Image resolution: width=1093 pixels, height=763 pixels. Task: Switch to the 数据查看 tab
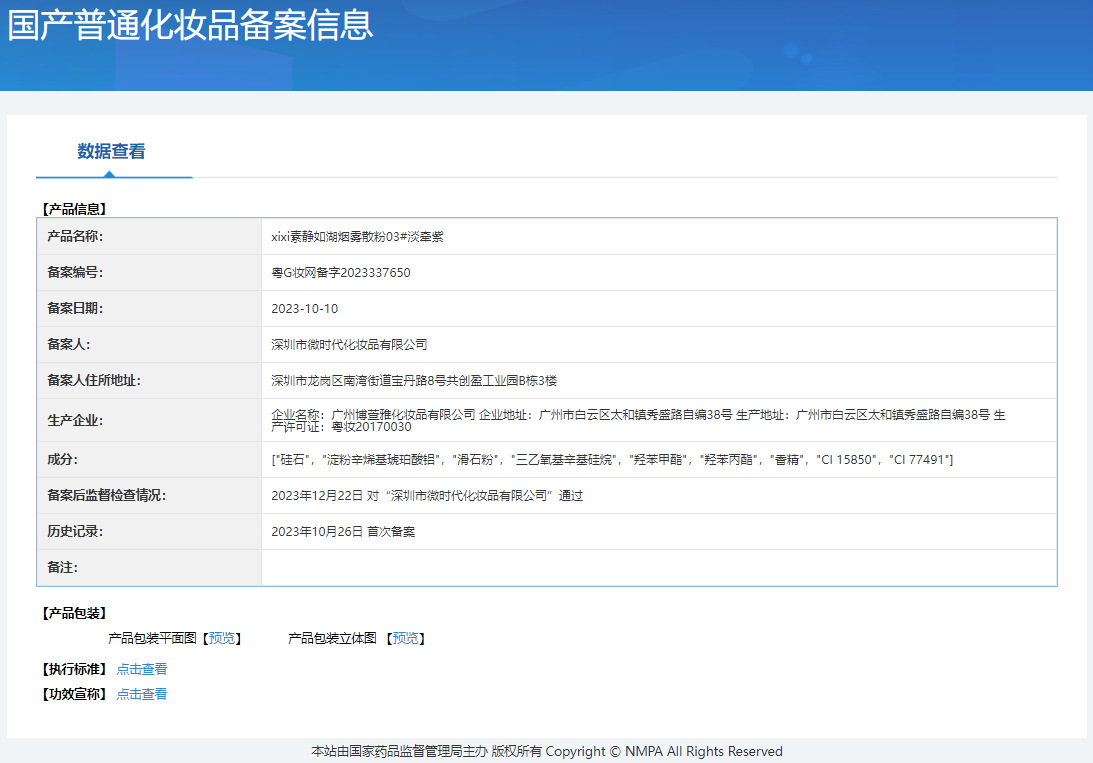(111, 152)
